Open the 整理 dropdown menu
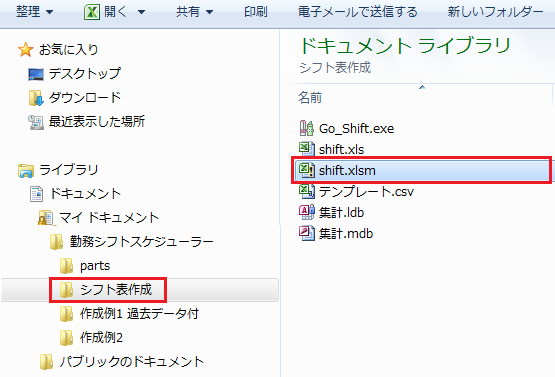This screenshot has height=377, width=555. click(x=34, y=12)
